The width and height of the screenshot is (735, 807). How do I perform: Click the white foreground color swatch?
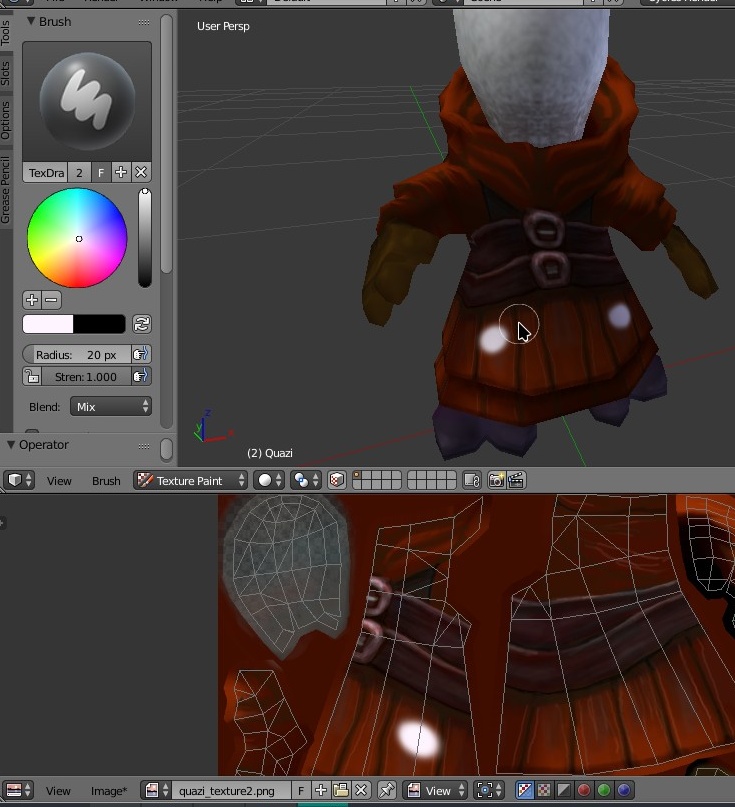tap(48, 324)
